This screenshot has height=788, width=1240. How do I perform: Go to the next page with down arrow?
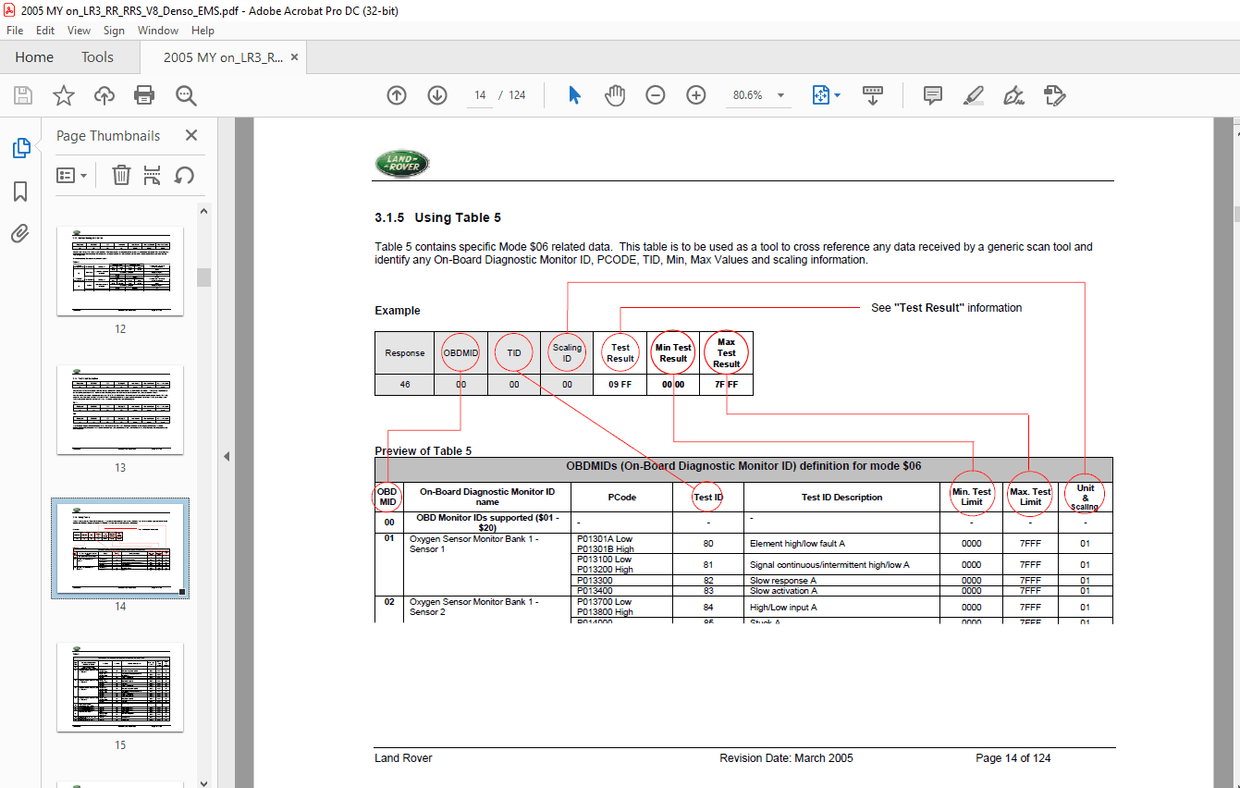coord(437,94)
